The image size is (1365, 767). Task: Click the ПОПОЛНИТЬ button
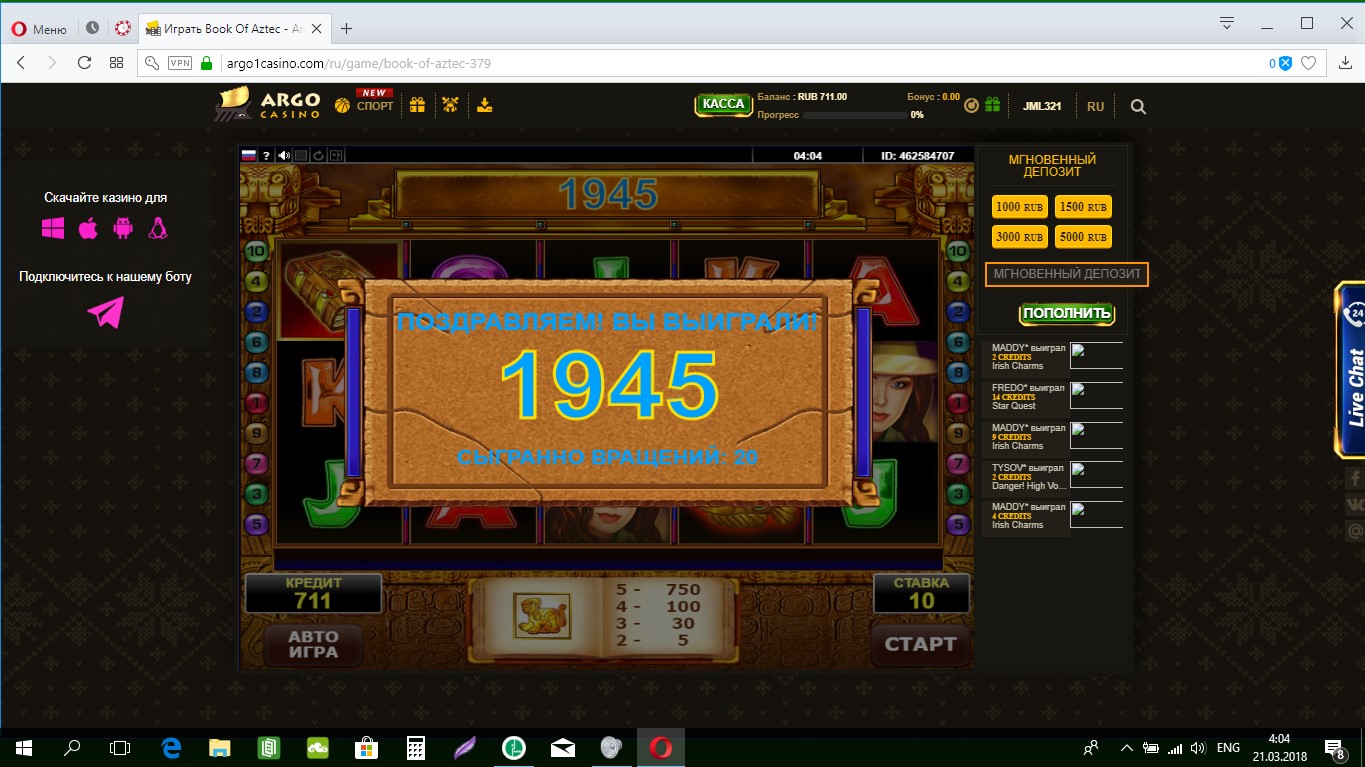1066,313
